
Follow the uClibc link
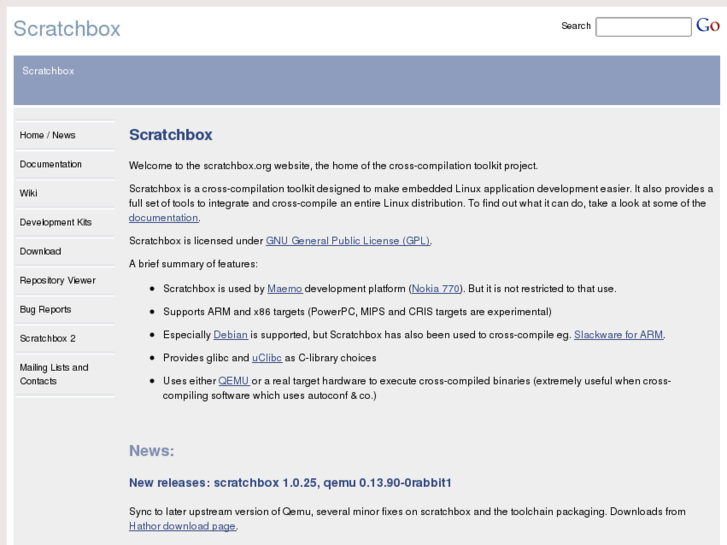tap(267, 358)
